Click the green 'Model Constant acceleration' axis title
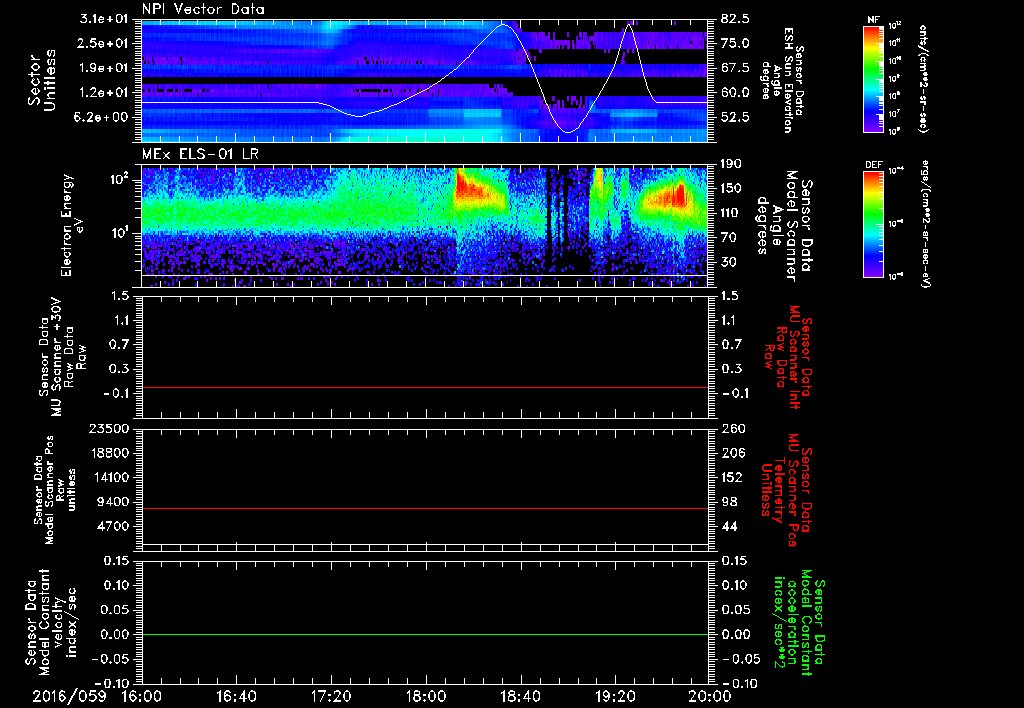The width and height of the screenshot is (1024, 708). (799, 622)
